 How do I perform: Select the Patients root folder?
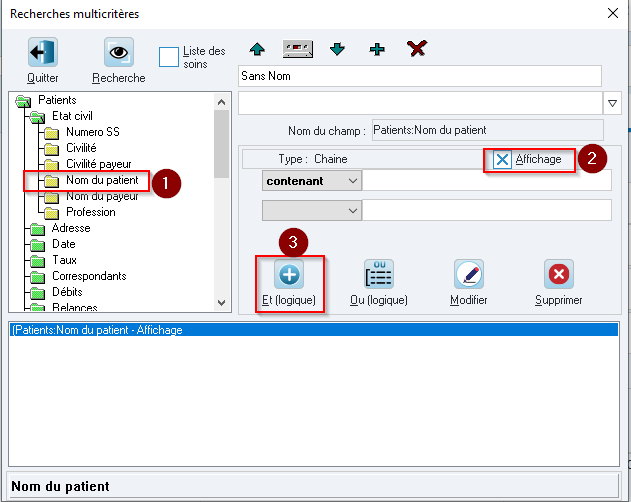(57, 100)
